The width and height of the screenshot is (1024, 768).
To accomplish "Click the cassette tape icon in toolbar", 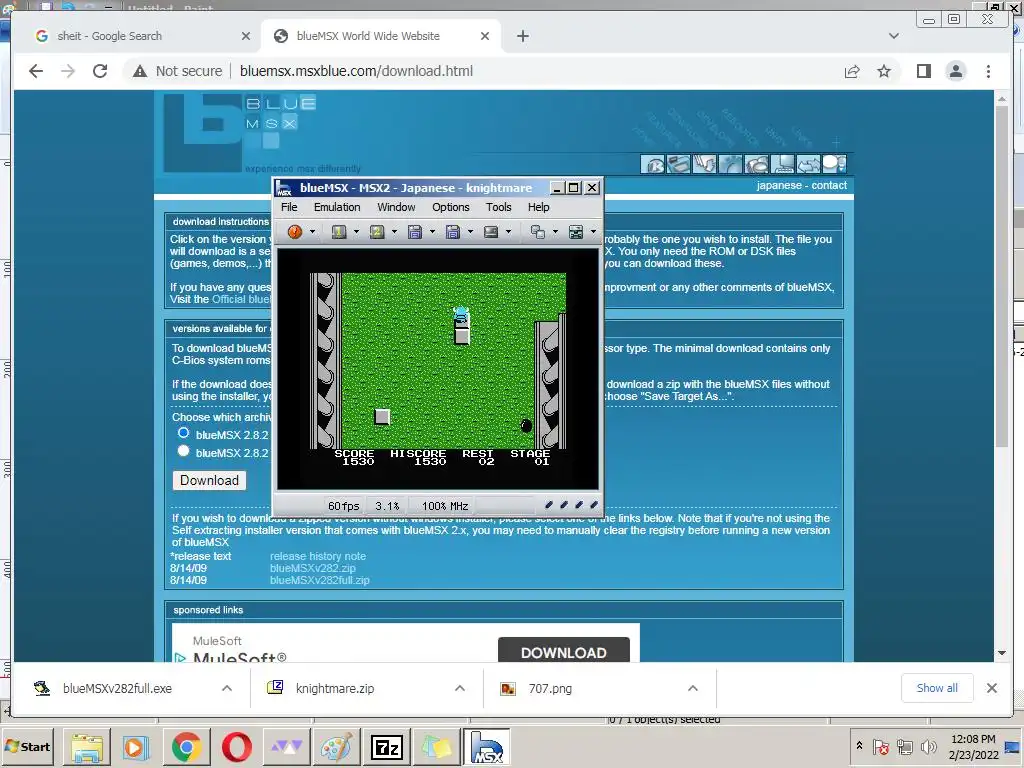I will coord(491,232).
